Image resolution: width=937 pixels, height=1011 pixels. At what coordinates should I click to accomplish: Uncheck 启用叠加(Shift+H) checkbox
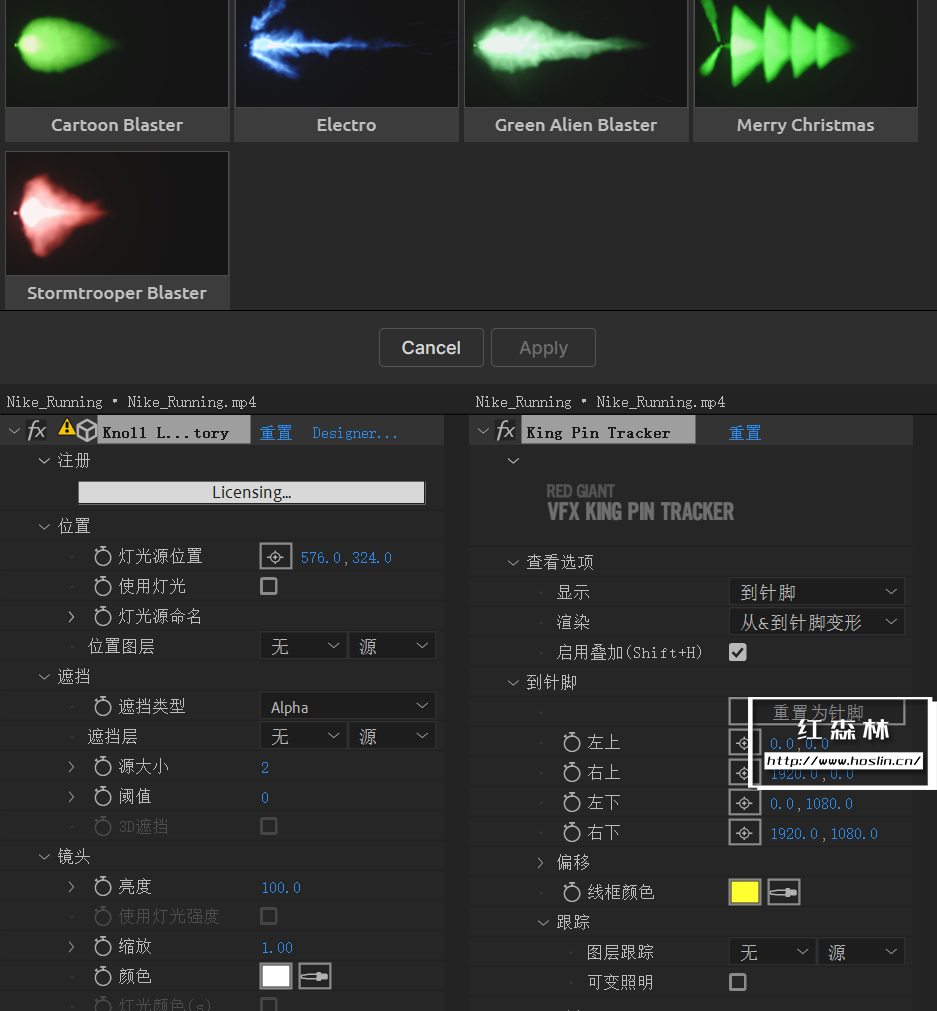click(738, 653)
